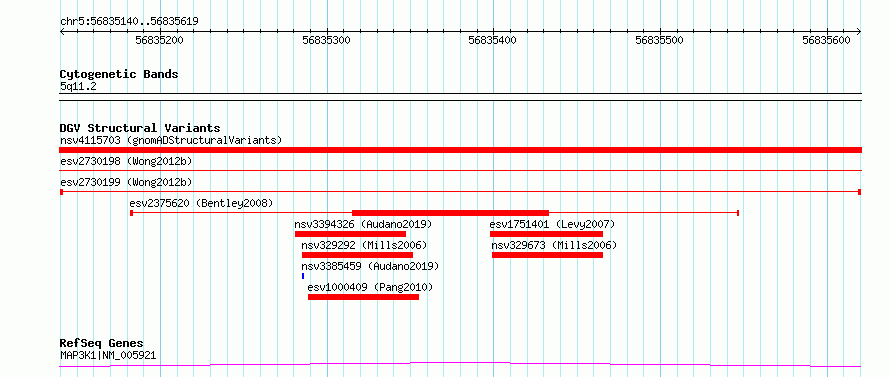The image size is (890, 377).
Task: Open the nsv329673 (Mills2006) variant bar
Action: coord(547,255)
